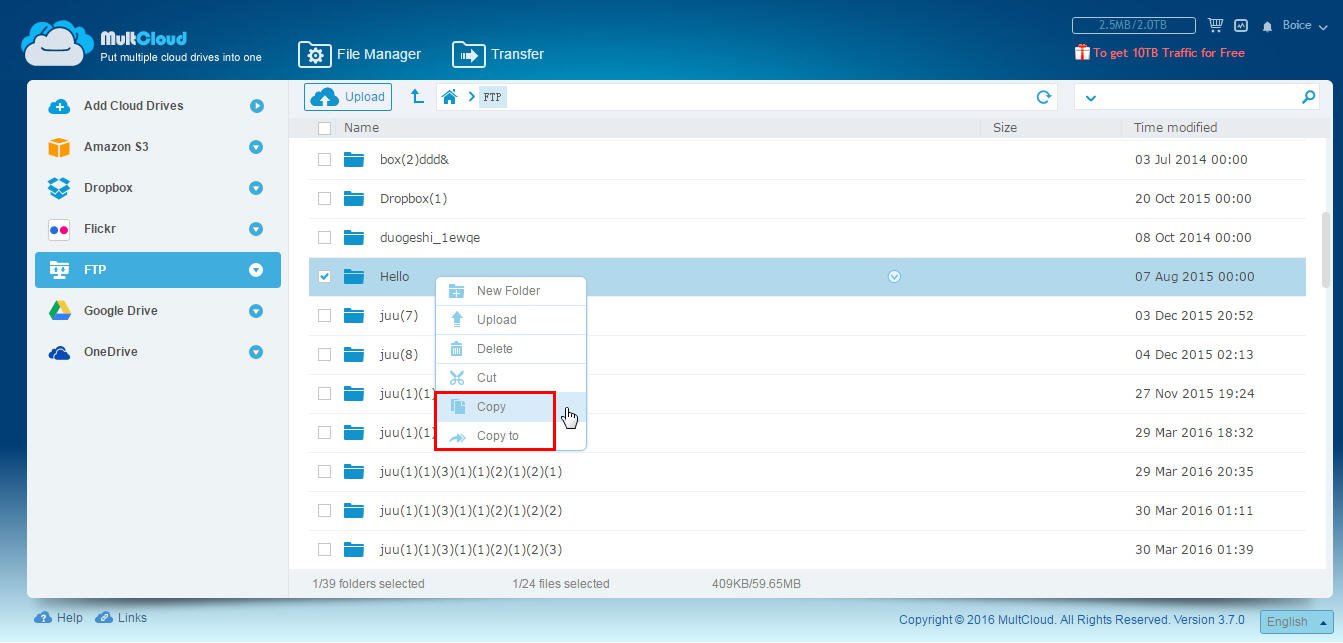Open the Dropbox drive in sidebar
This screenshot has height=643, width=1343.
(108, 188)
